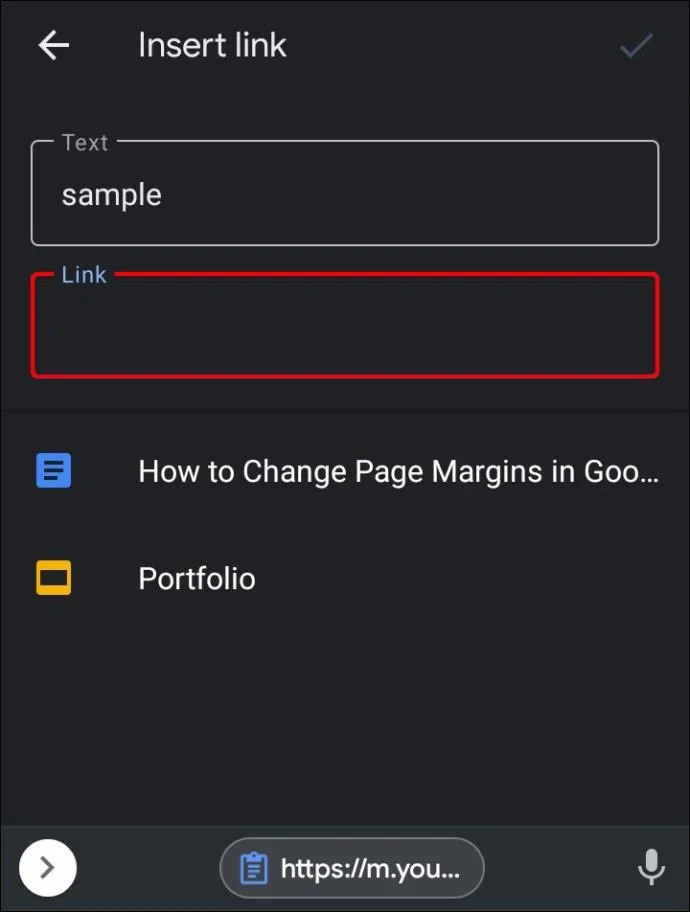Click inside the red-outlined Link field
The width and height of the screenshot is (690, 912).
pos(345,325)
